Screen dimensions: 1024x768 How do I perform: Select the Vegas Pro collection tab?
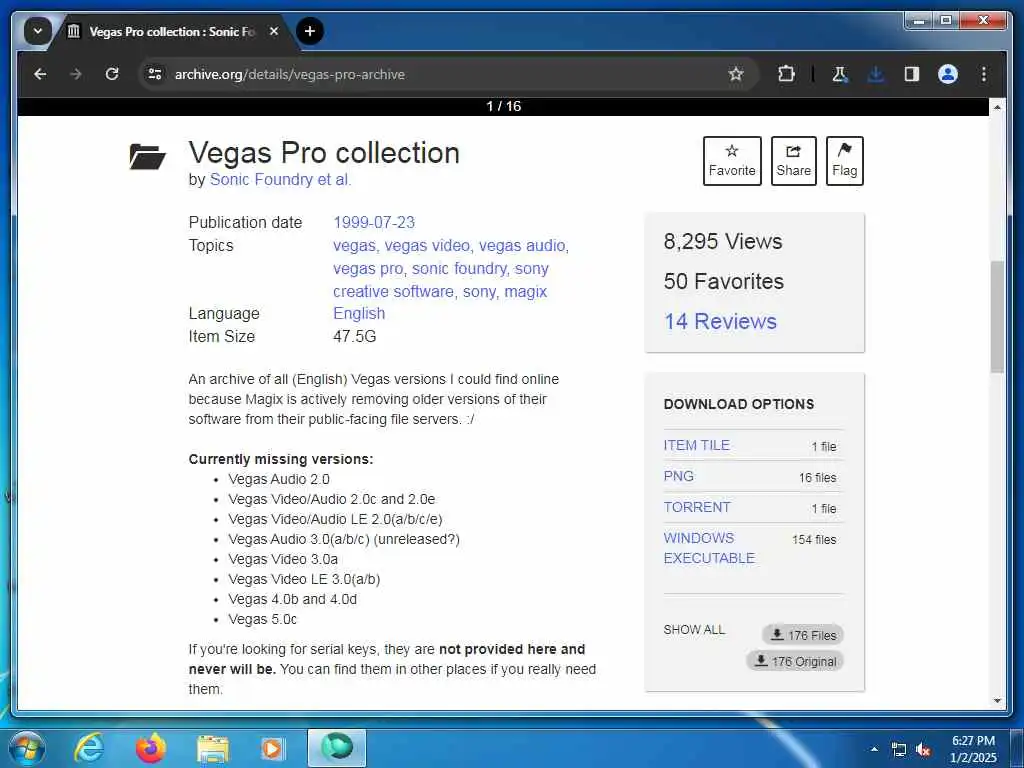click(172, 31)
